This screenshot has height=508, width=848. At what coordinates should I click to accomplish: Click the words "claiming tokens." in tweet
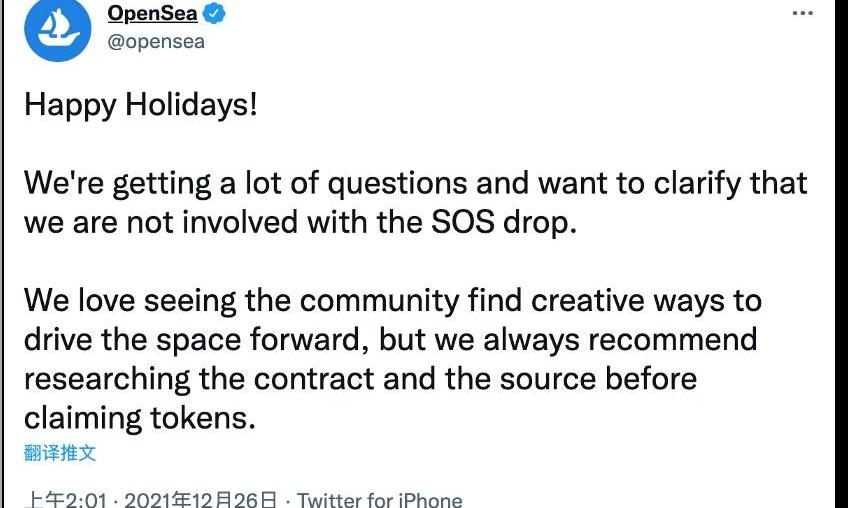click(140, 417)
